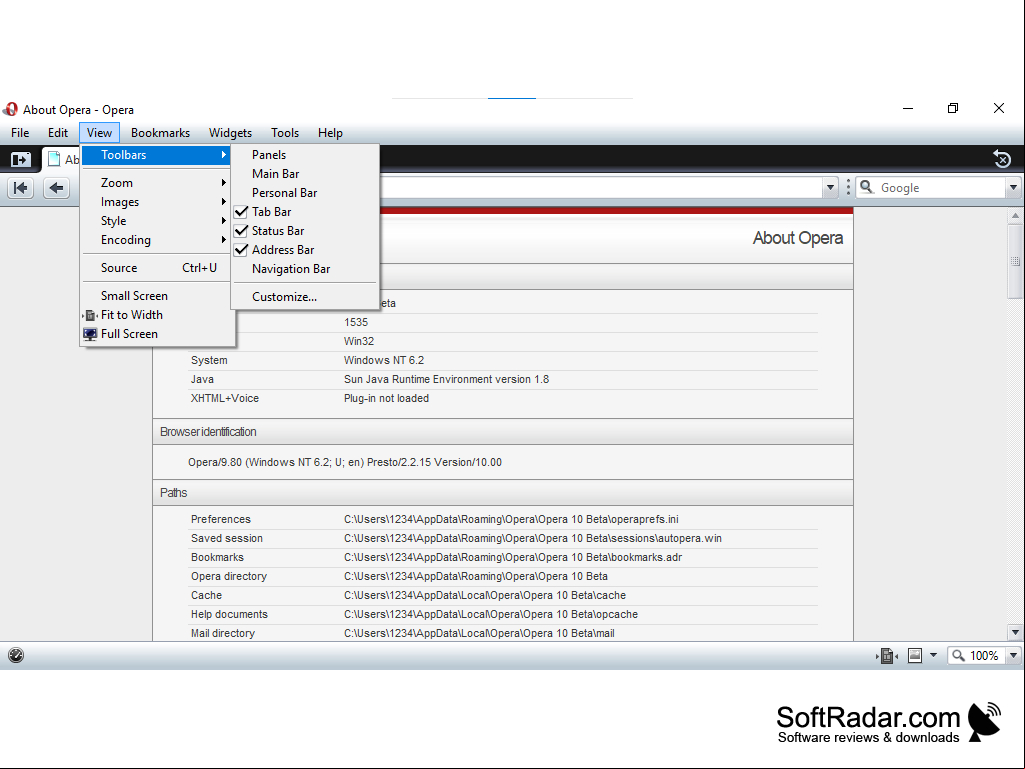Close the View menu
This screenshot has height=769, width=1025.
[x=99, y=133]
